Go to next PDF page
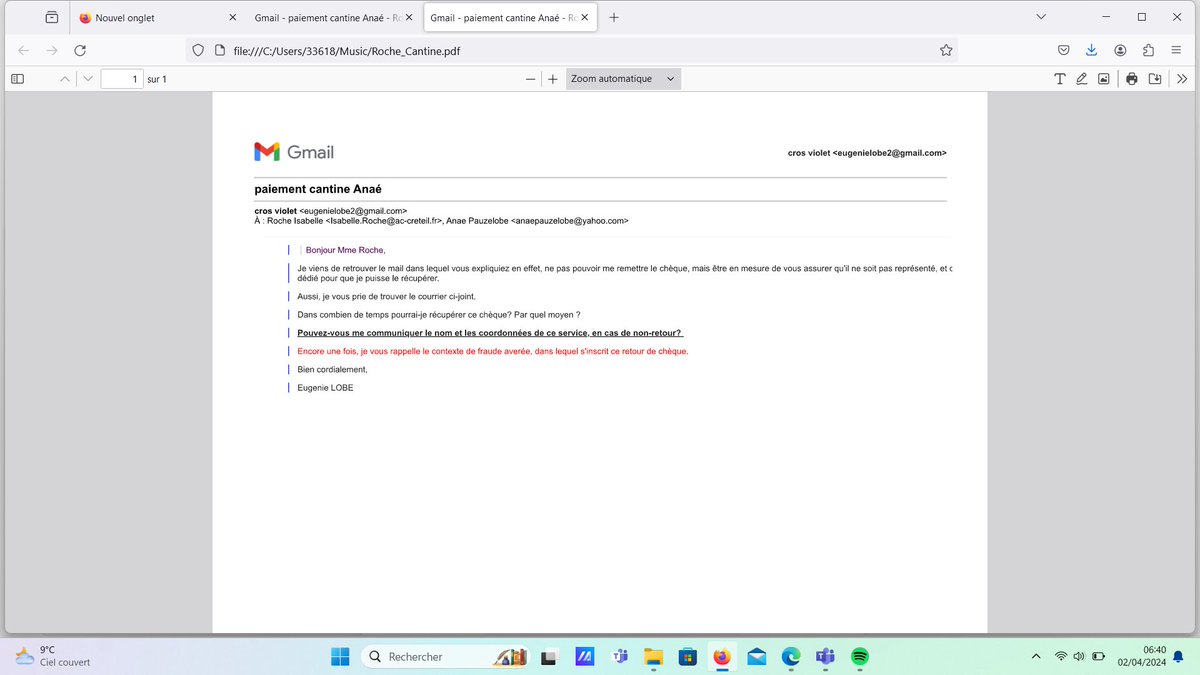1200x675 pixels. click(88, 79)
